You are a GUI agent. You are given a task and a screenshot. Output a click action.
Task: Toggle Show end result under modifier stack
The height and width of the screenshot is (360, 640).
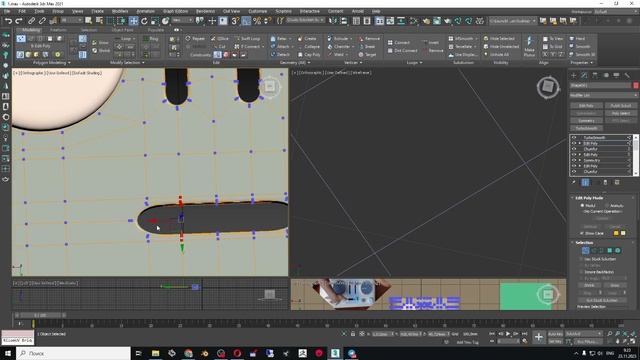pyautogui.click(x=585, y=182)
